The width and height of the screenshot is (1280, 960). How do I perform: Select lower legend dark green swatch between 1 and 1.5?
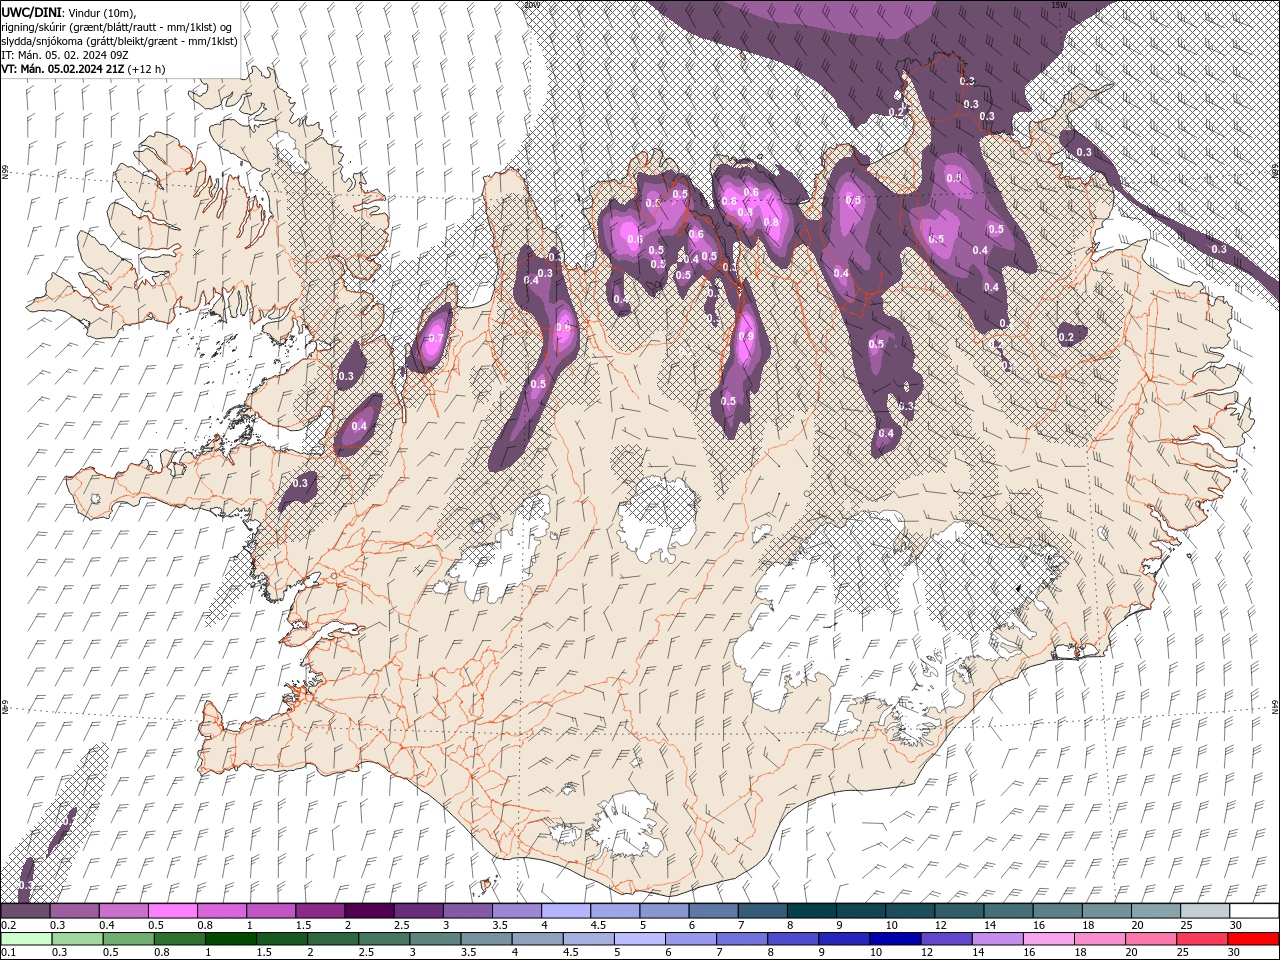[231, 939]
